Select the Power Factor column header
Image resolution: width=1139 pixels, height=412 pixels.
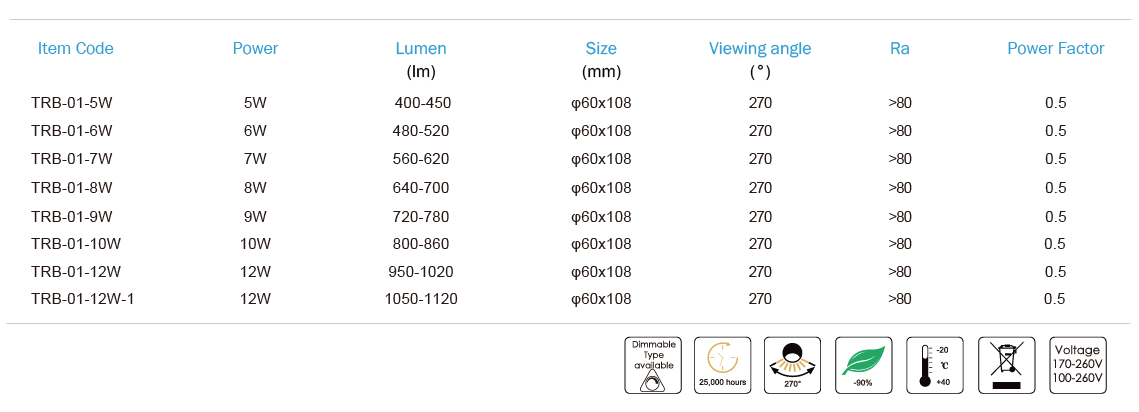pos(1055,49)
